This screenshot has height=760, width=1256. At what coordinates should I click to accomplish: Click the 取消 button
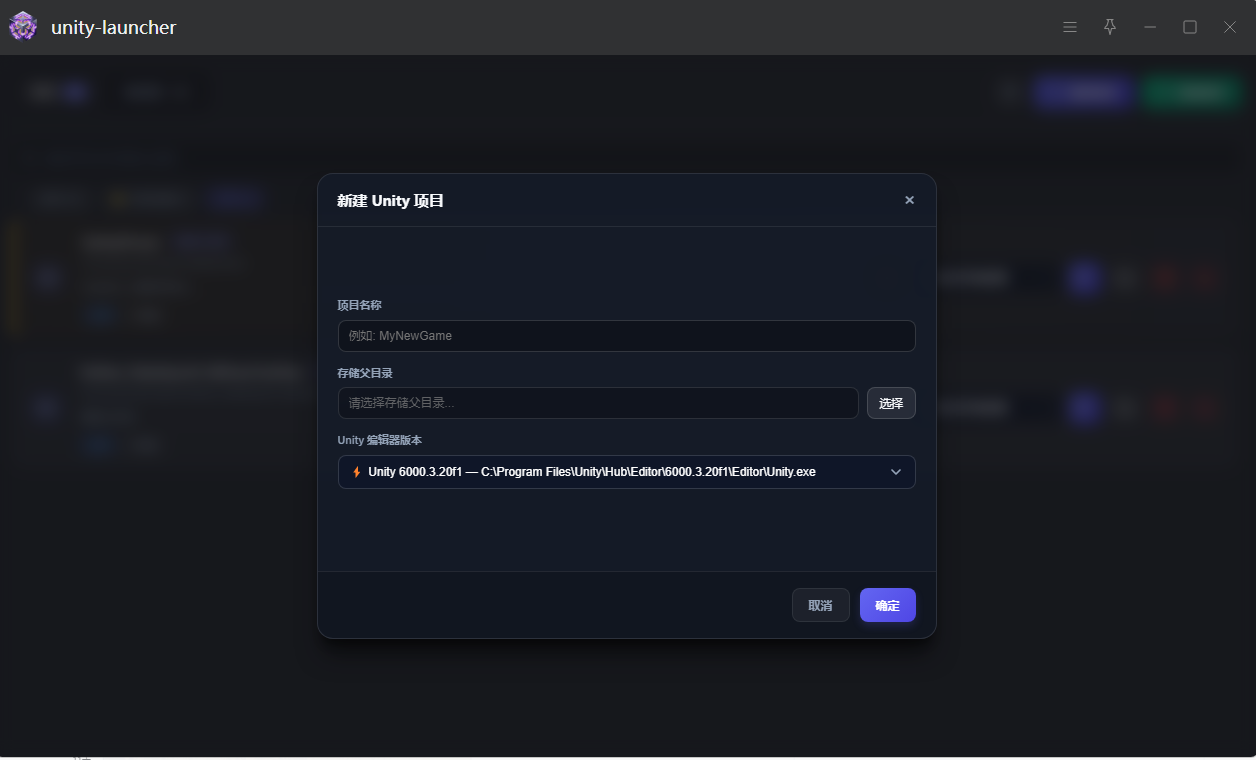pos(821,605)
